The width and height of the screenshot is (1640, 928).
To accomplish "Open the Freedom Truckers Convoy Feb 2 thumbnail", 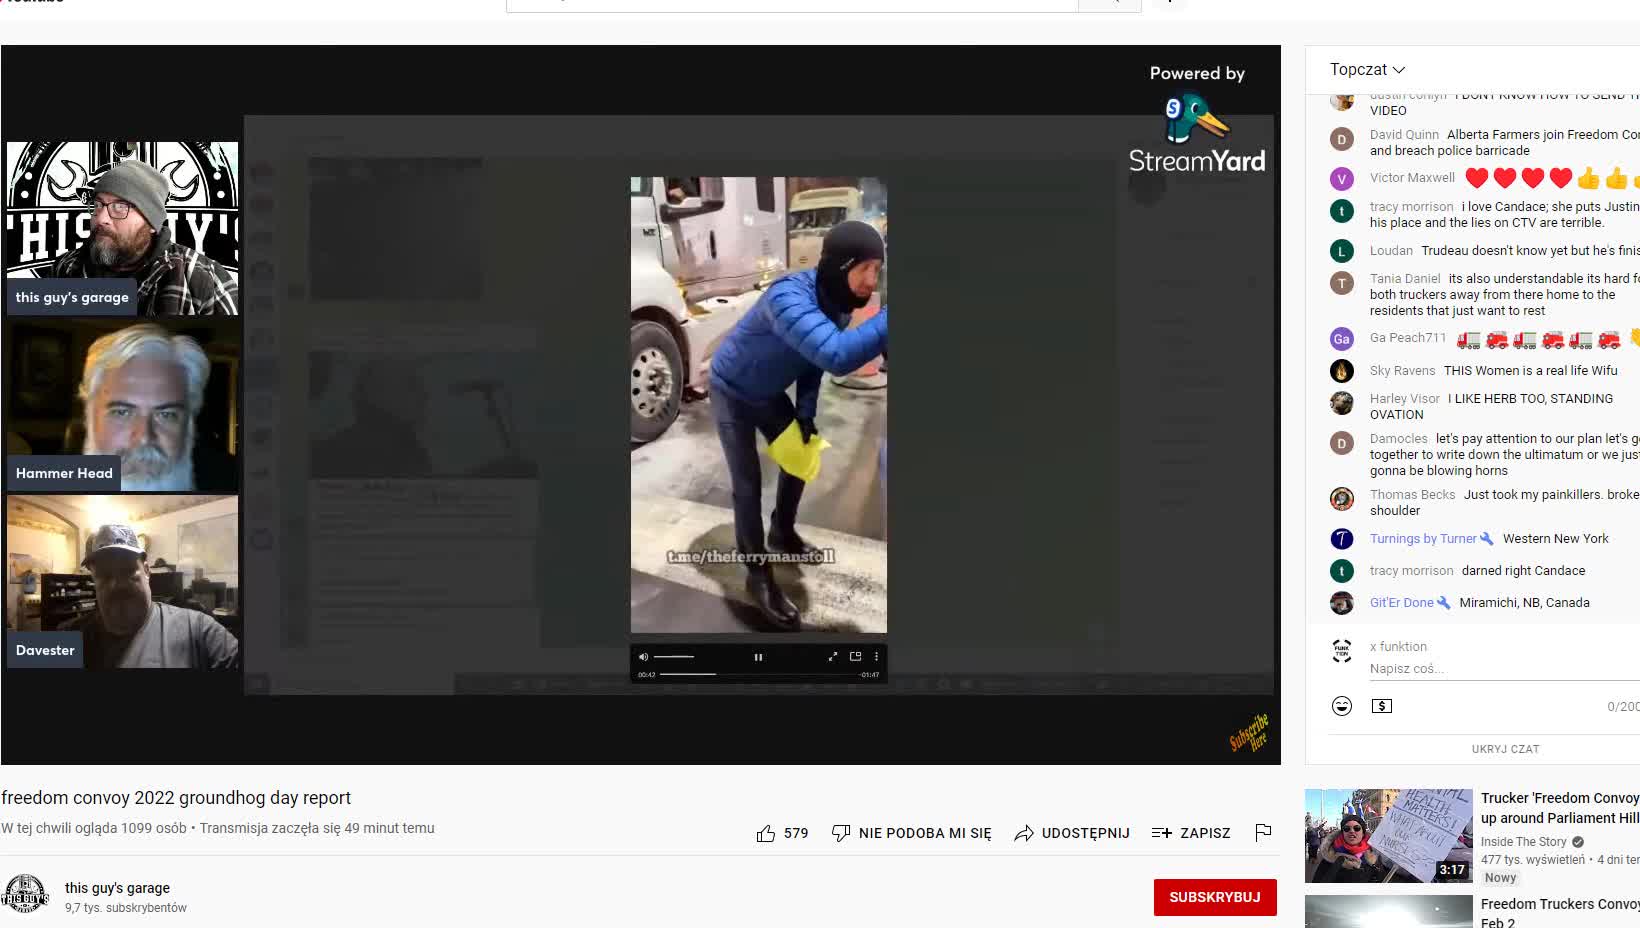I will [x=1389, y=912].
